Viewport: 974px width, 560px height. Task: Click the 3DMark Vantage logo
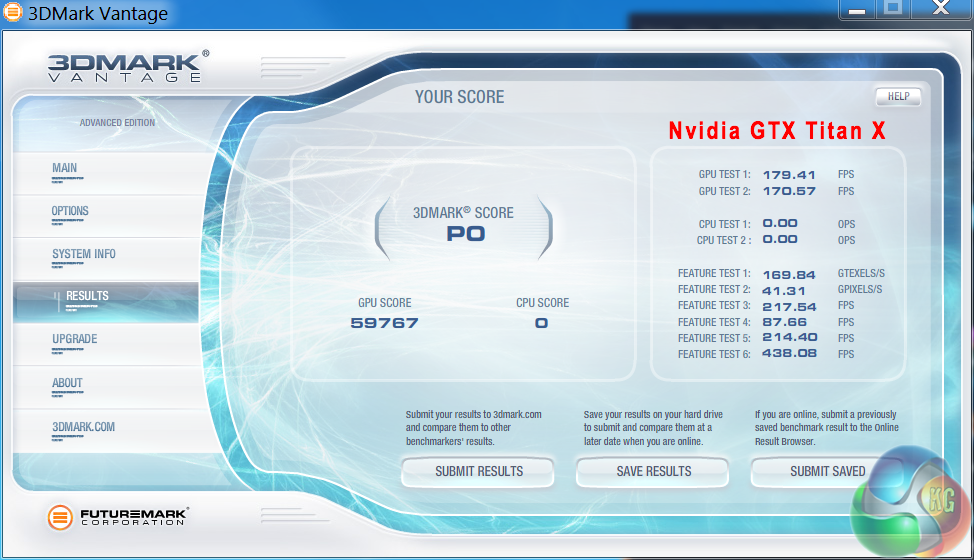tap(128, 66)
